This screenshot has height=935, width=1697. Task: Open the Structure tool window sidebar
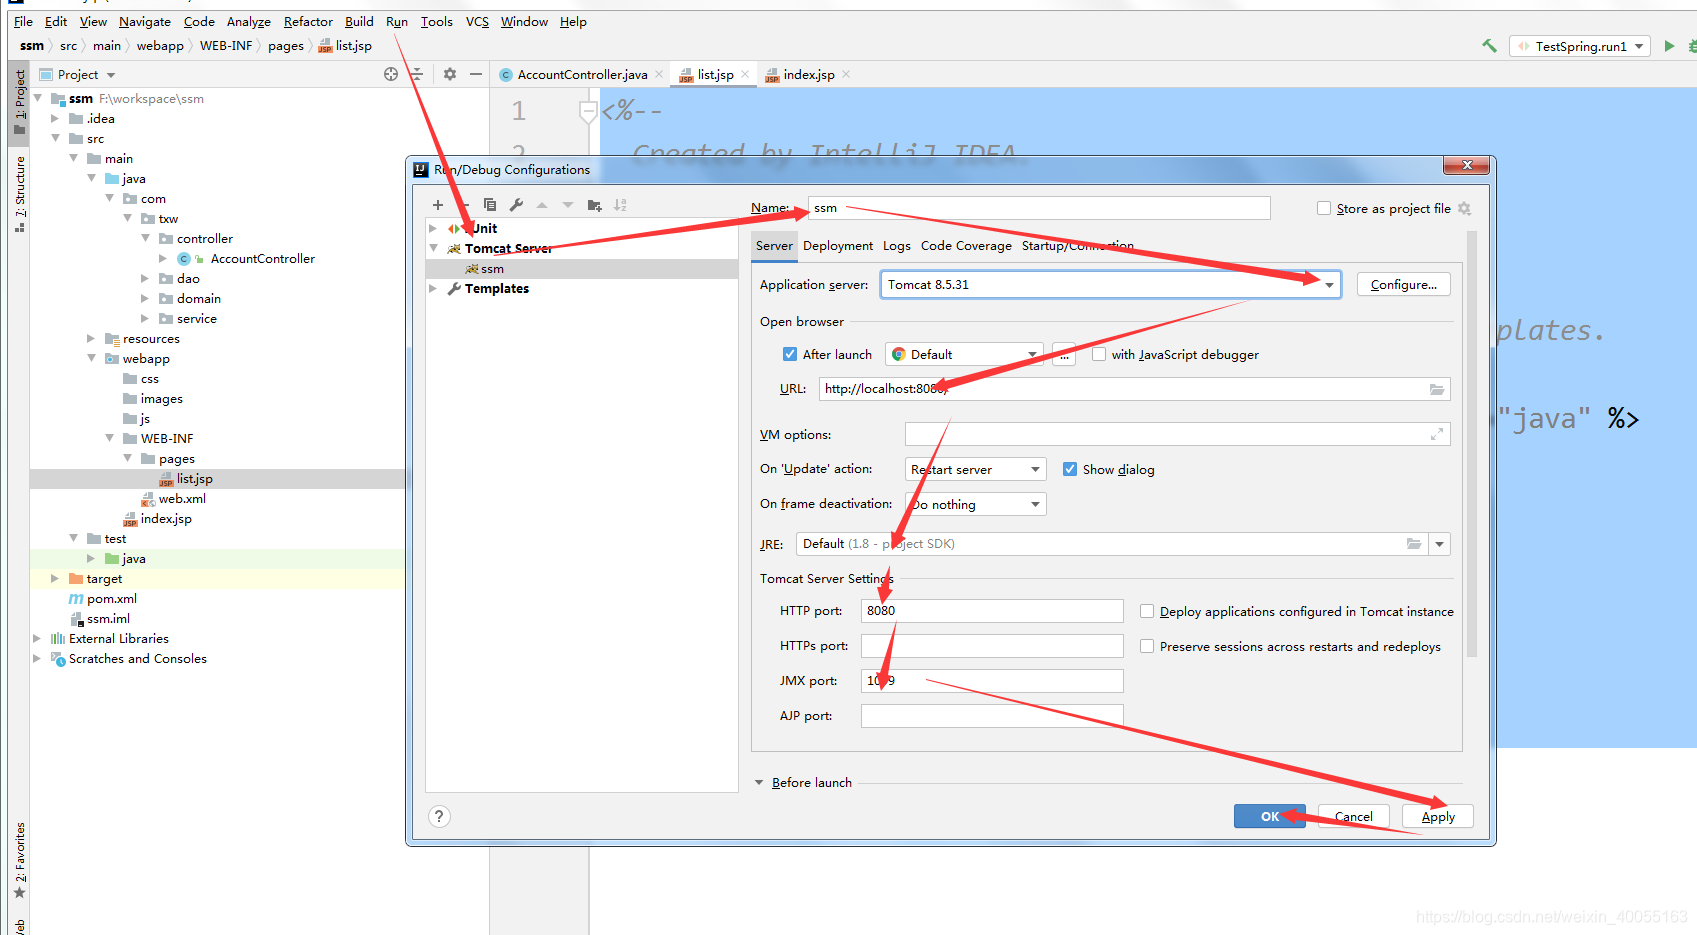(19, 193)
